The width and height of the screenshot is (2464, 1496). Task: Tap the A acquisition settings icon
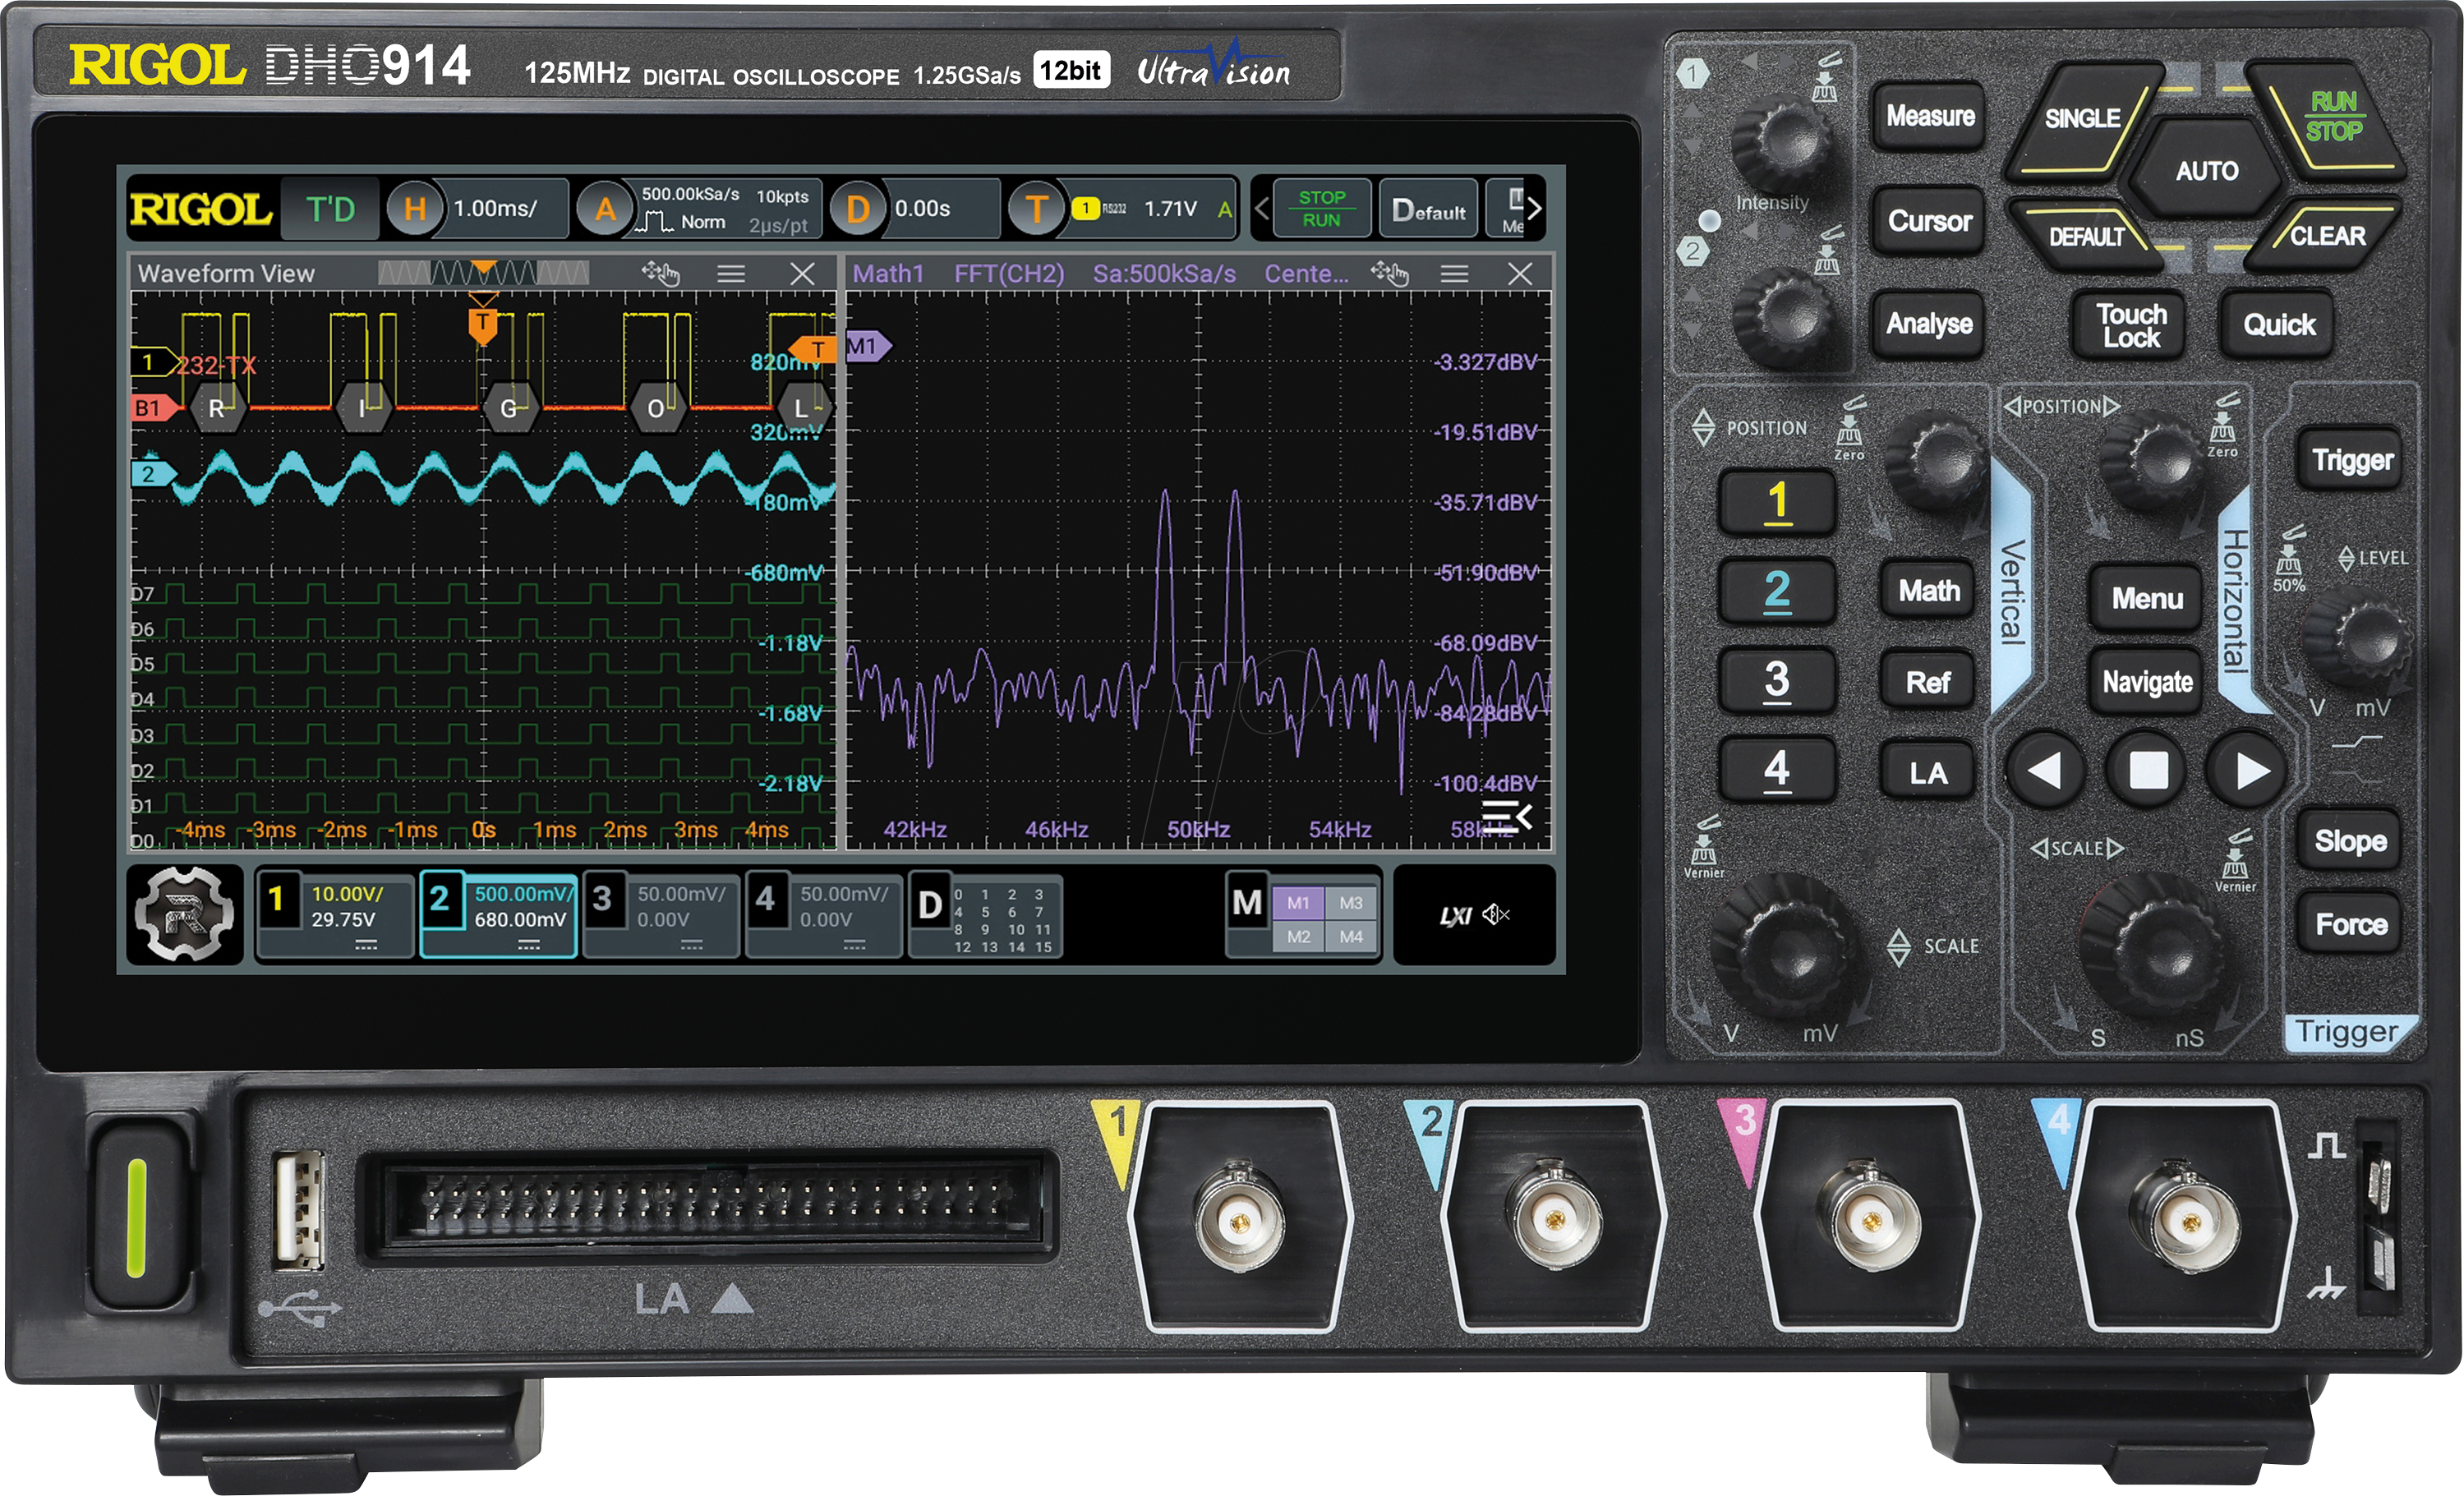pyautogui.click(x=605, y=208)
